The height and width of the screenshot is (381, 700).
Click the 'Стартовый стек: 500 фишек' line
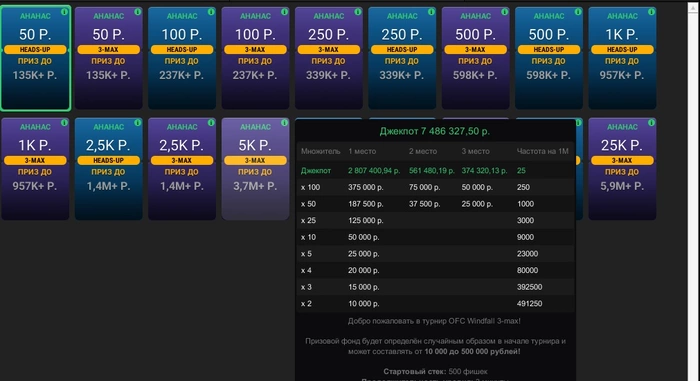435,372
